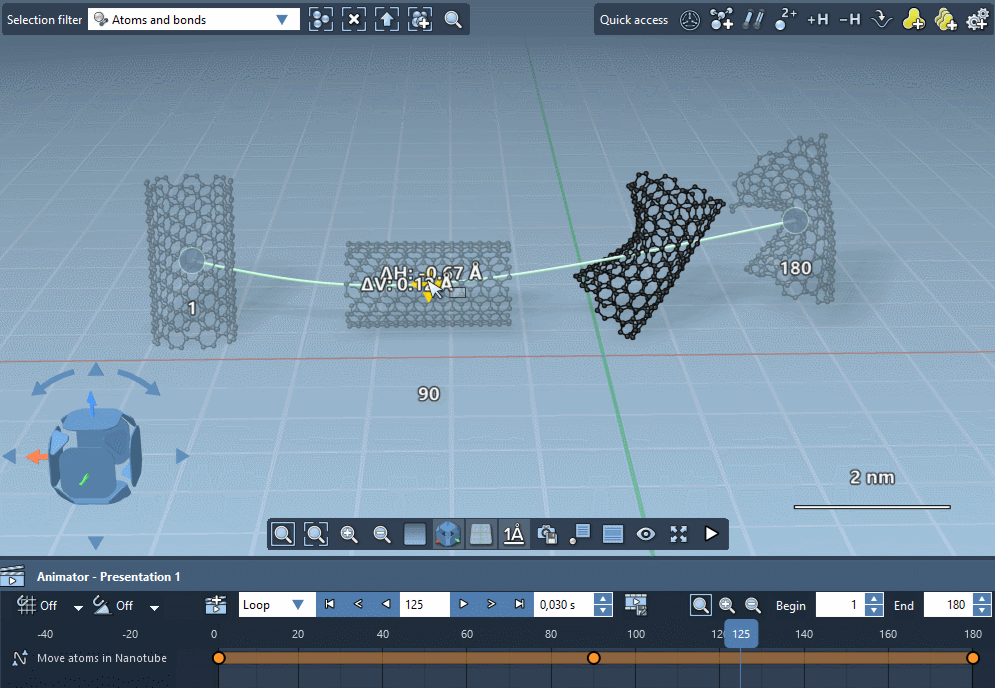The height and width of the screenshot is (688, 995).
Task: Click the find/search magnifier in selection toolbar
Action: point(453,19)
